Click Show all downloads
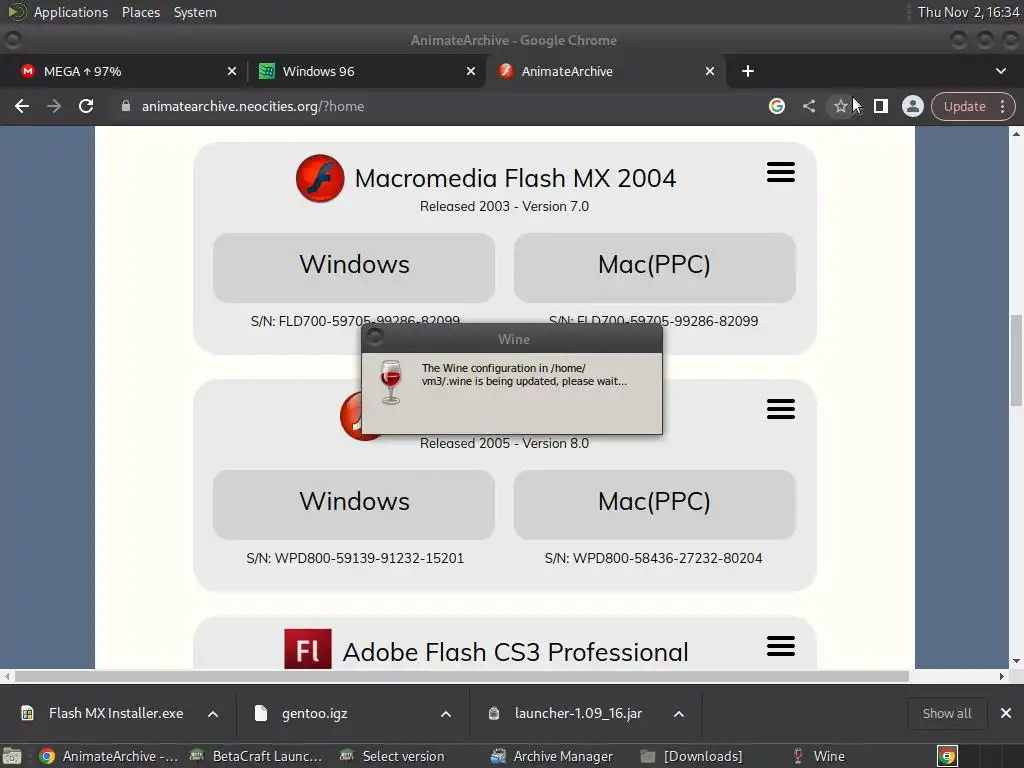Viewport: 1024px width, 768px height. tap(946, 713)
